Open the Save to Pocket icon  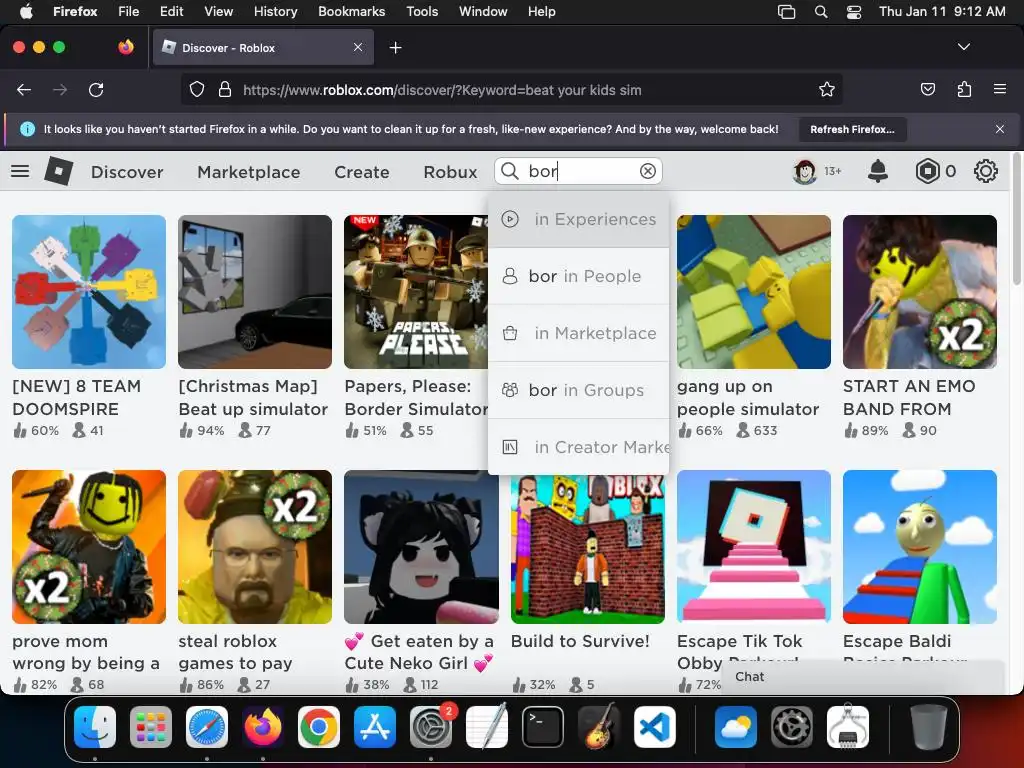pos(927,89)
